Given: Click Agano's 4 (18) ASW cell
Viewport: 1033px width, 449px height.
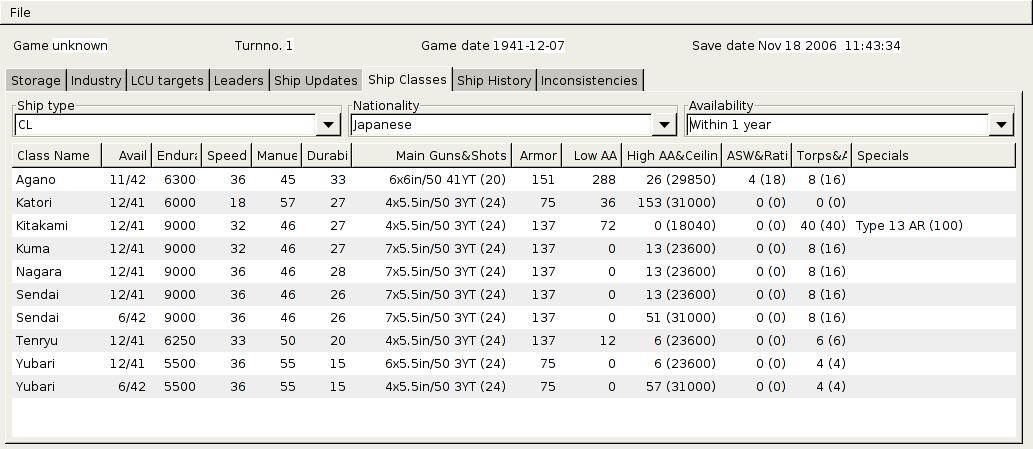Looking at the screenshot, I should coord(757,180).
